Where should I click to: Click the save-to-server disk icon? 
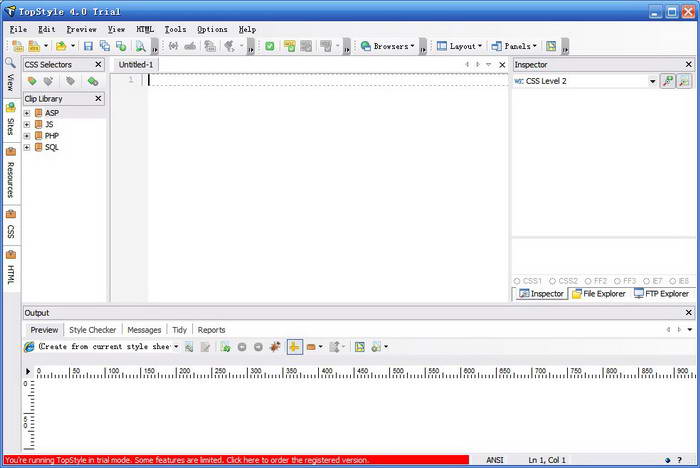point(121,46)
